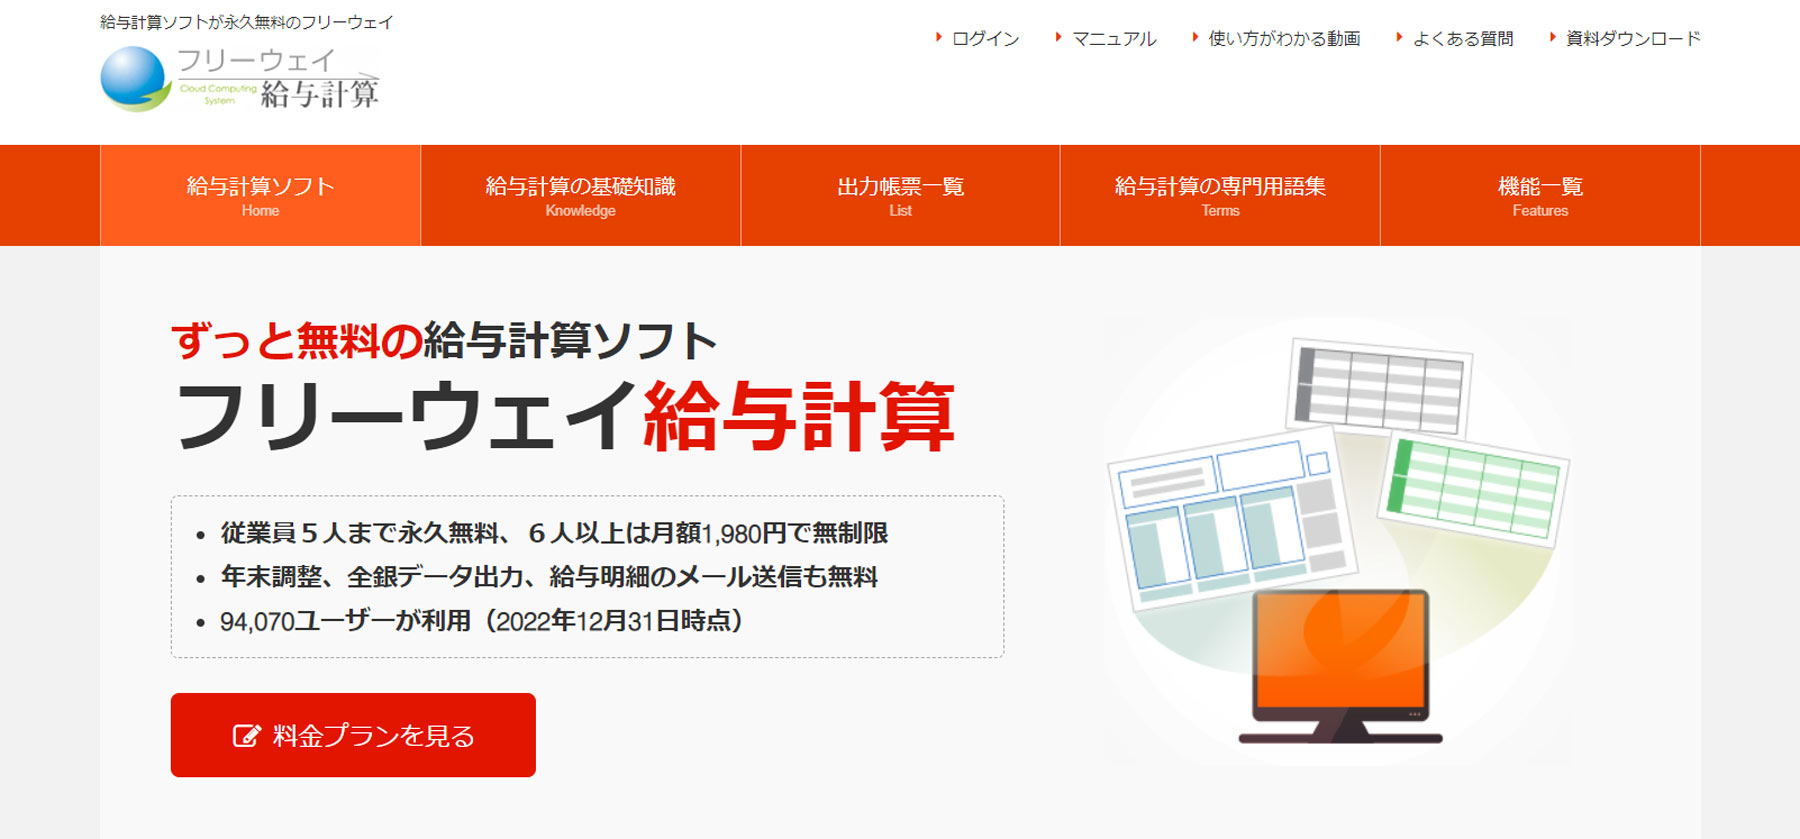Image resolution: width=1800 pixels, height=839 pixels.
Task: Click the Freeway payroll globe logo
Action: (134, 78)
